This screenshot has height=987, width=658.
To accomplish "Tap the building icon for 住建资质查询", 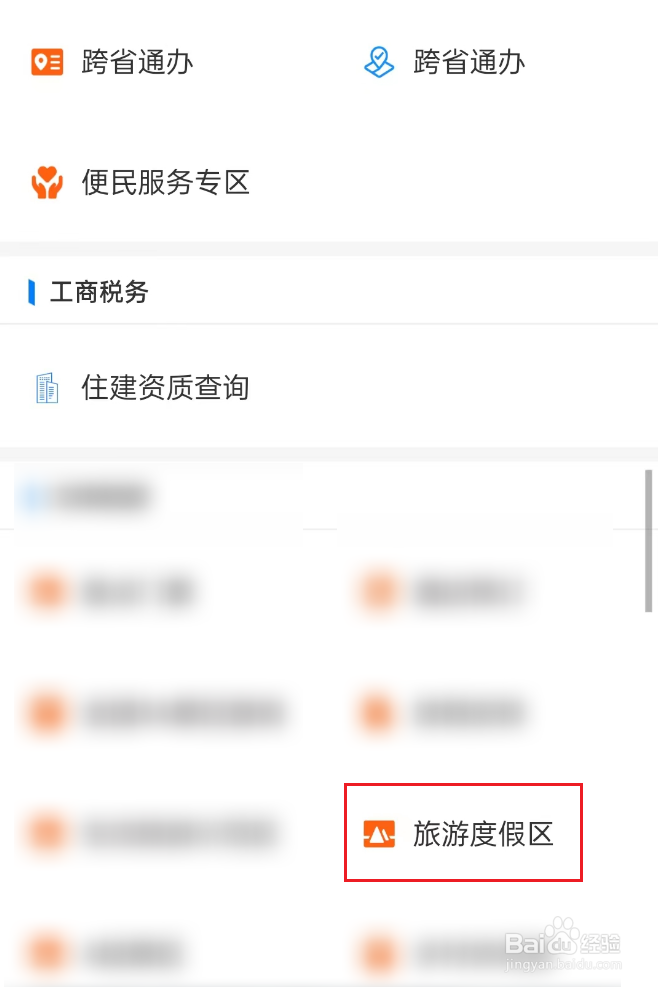I will [x=47, y=388].
